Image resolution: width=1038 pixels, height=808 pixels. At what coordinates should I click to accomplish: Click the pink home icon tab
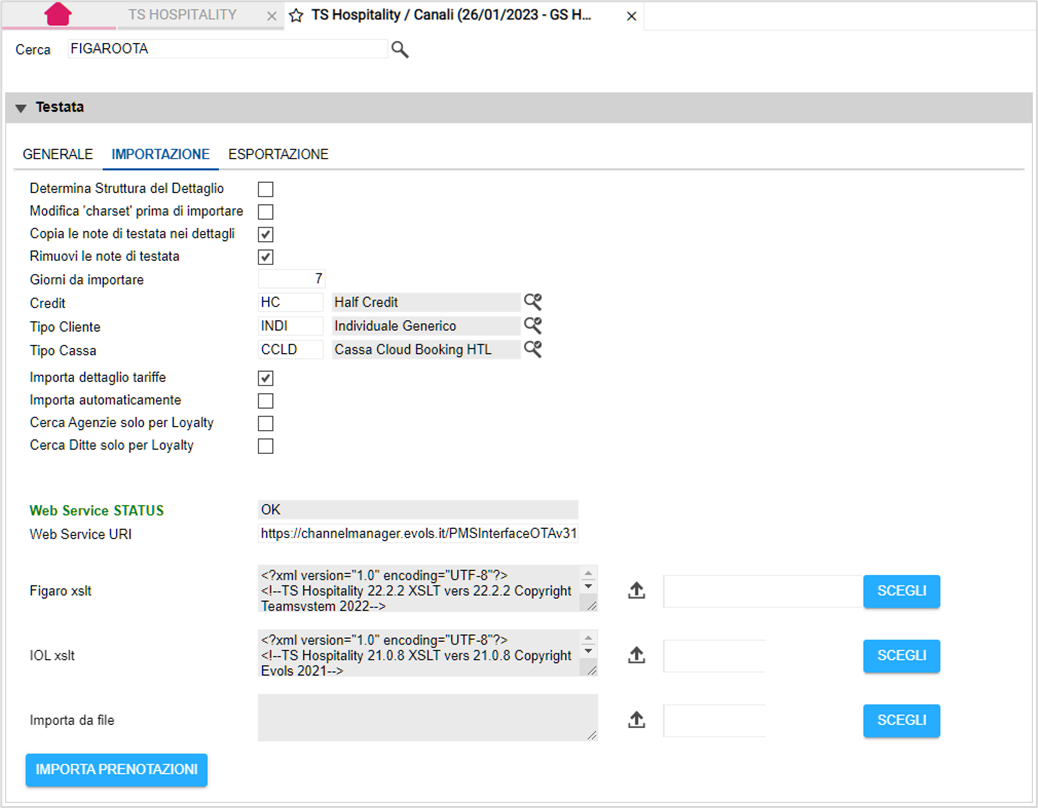[x=58, y=15]
